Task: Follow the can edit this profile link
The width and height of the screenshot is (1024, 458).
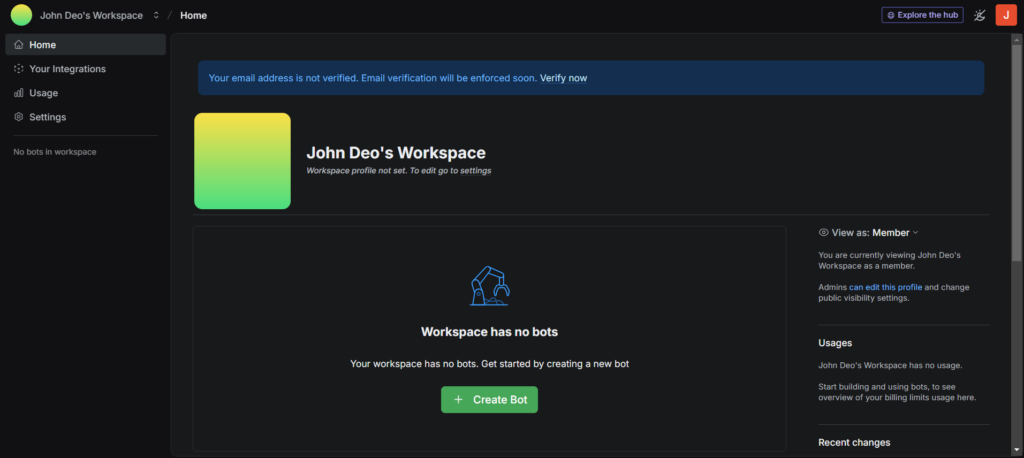Action: (x=885, y=287)
